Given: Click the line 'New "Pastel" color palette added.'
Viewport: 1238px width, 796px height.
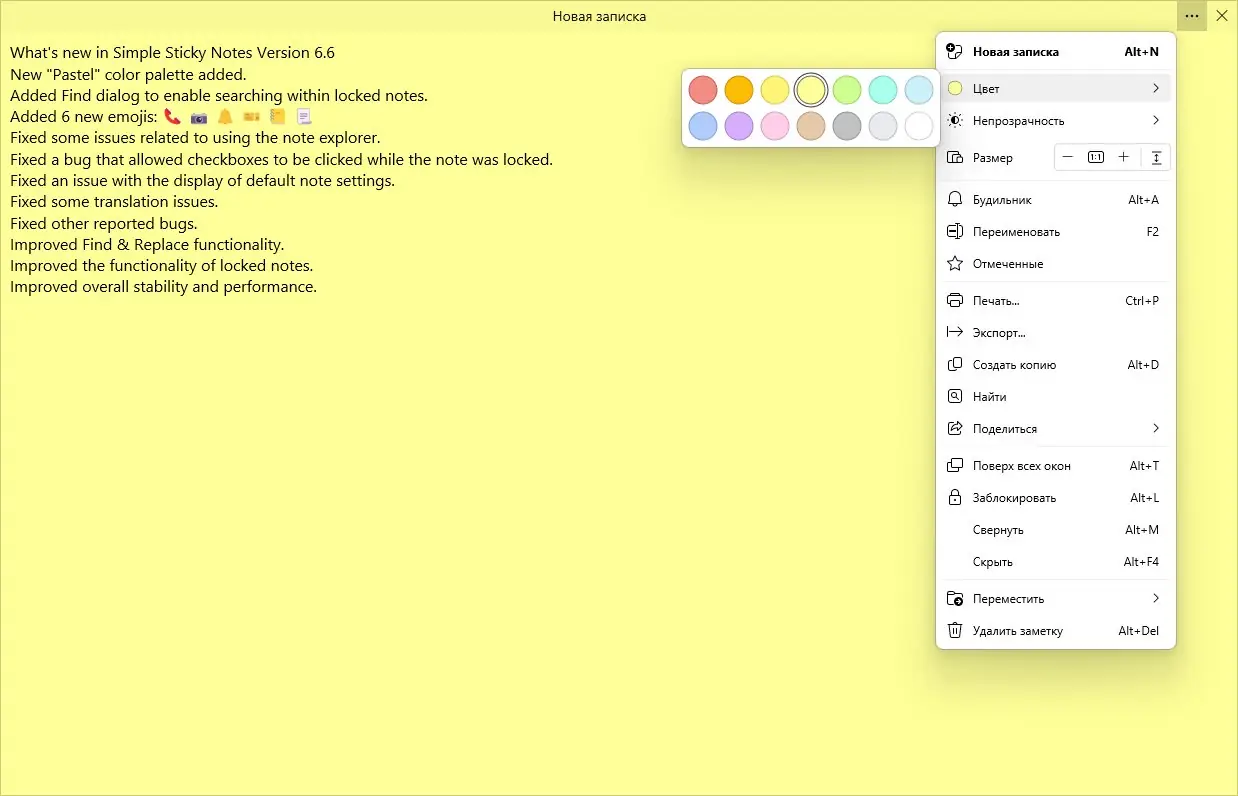Looking at the screenshot, I should click(x=128, y=74).
